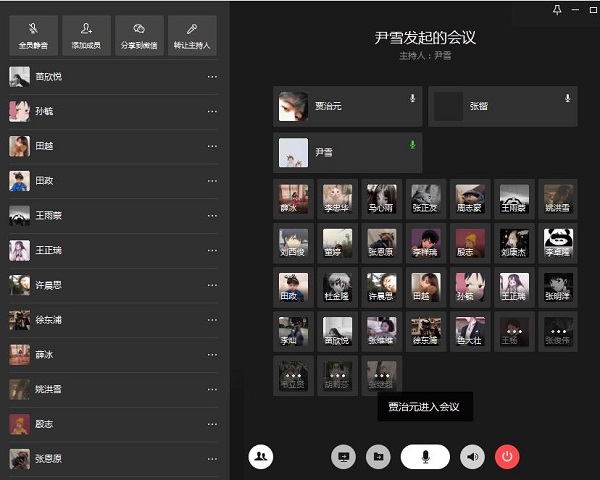Share meeting via 分享到微信
The height and width of the screenshot is (480, 600).
point(140,36)
